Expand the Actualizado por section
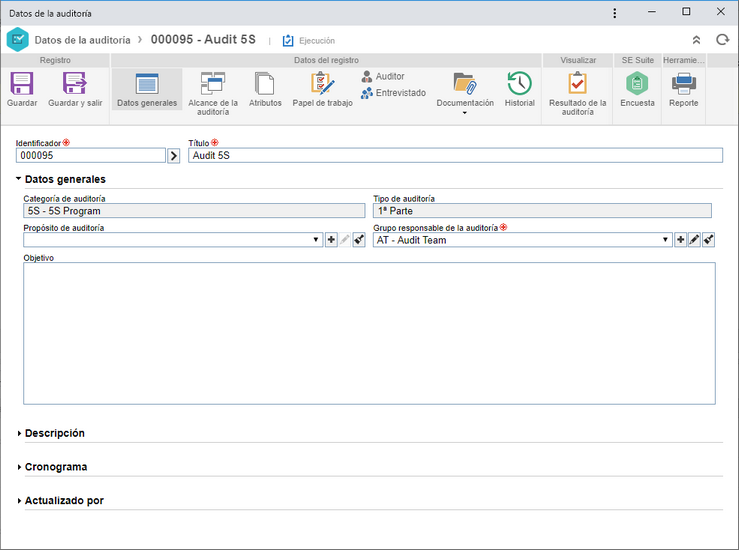The height and width of the screenshot is (550, 739). coord(19,501)
